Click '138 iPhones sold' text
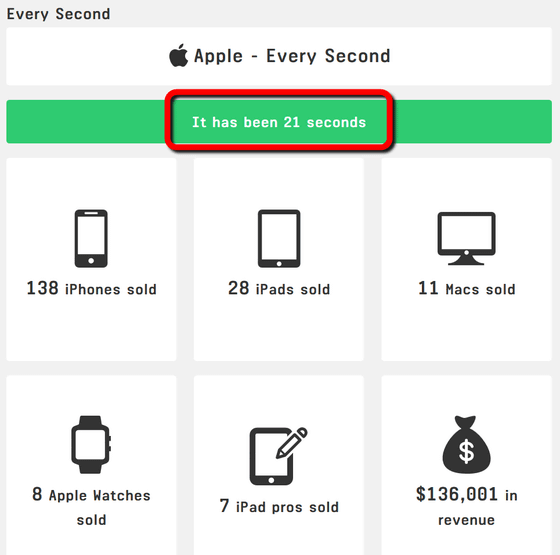 91,288
